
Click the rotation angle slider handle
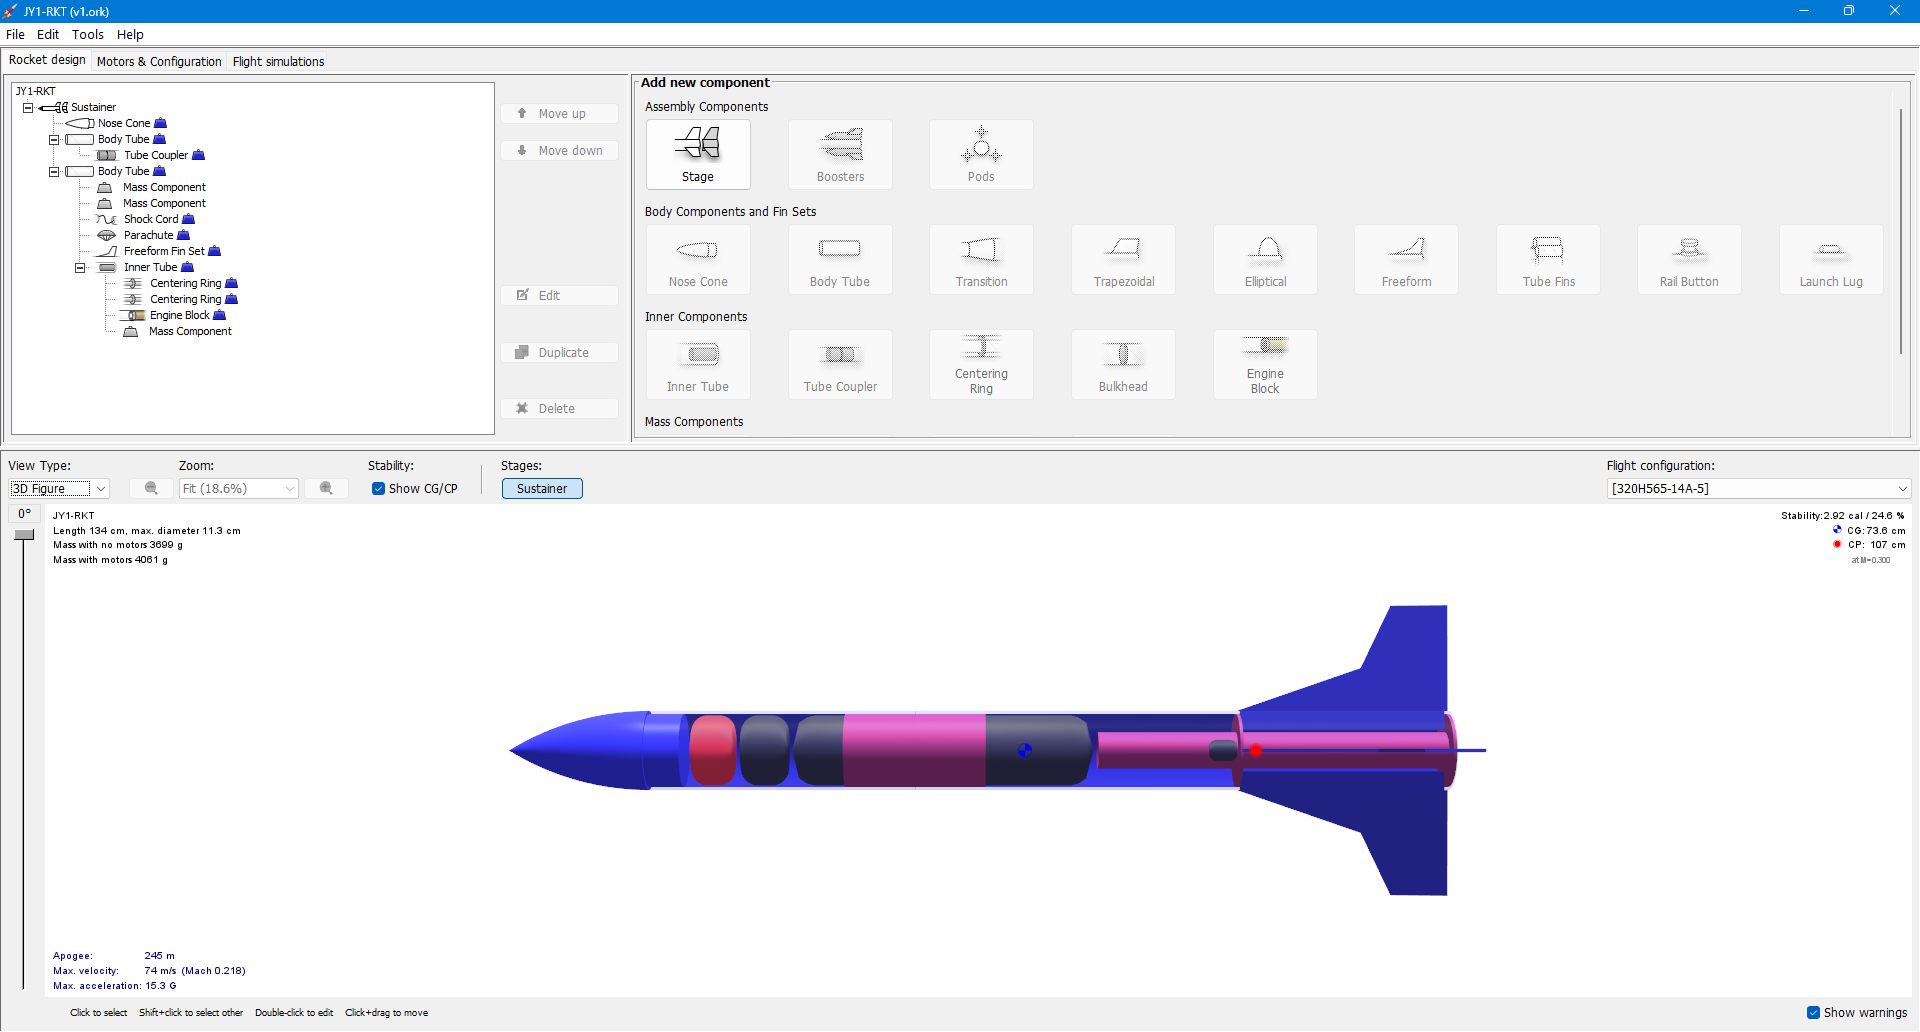click(24, 535)
